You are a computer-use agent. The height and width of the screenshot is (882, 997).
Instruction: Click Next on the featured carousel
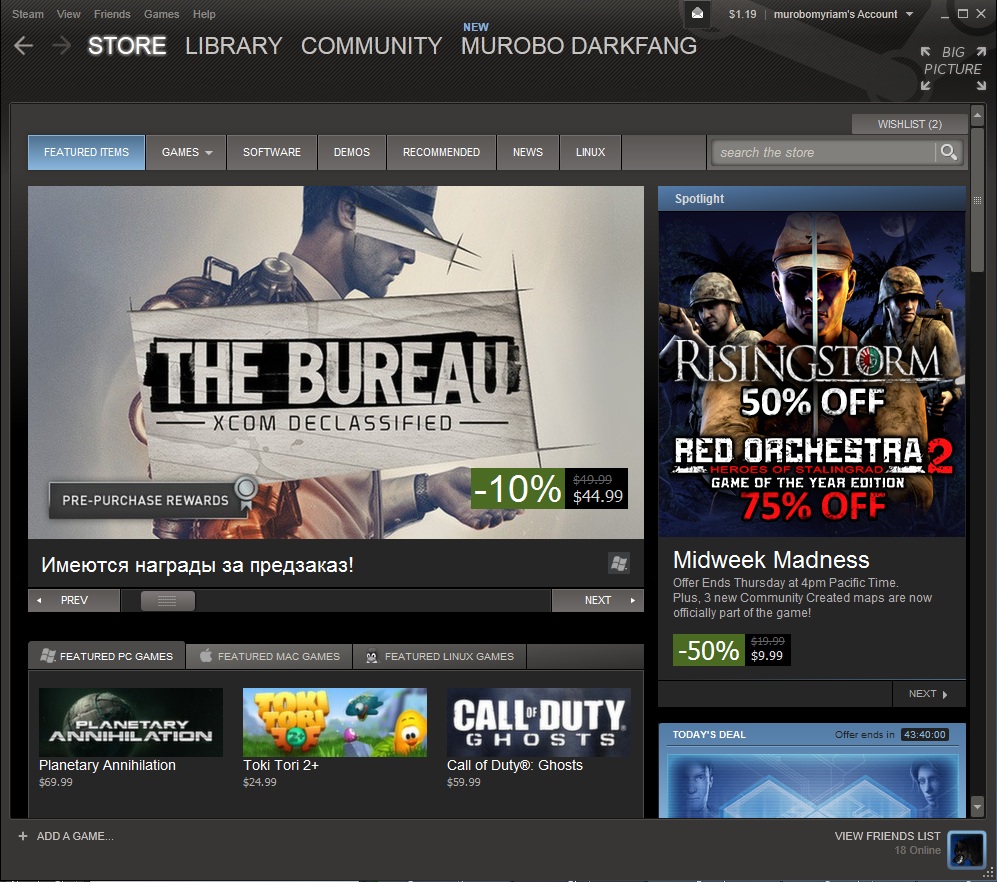(x=598, y=600)
